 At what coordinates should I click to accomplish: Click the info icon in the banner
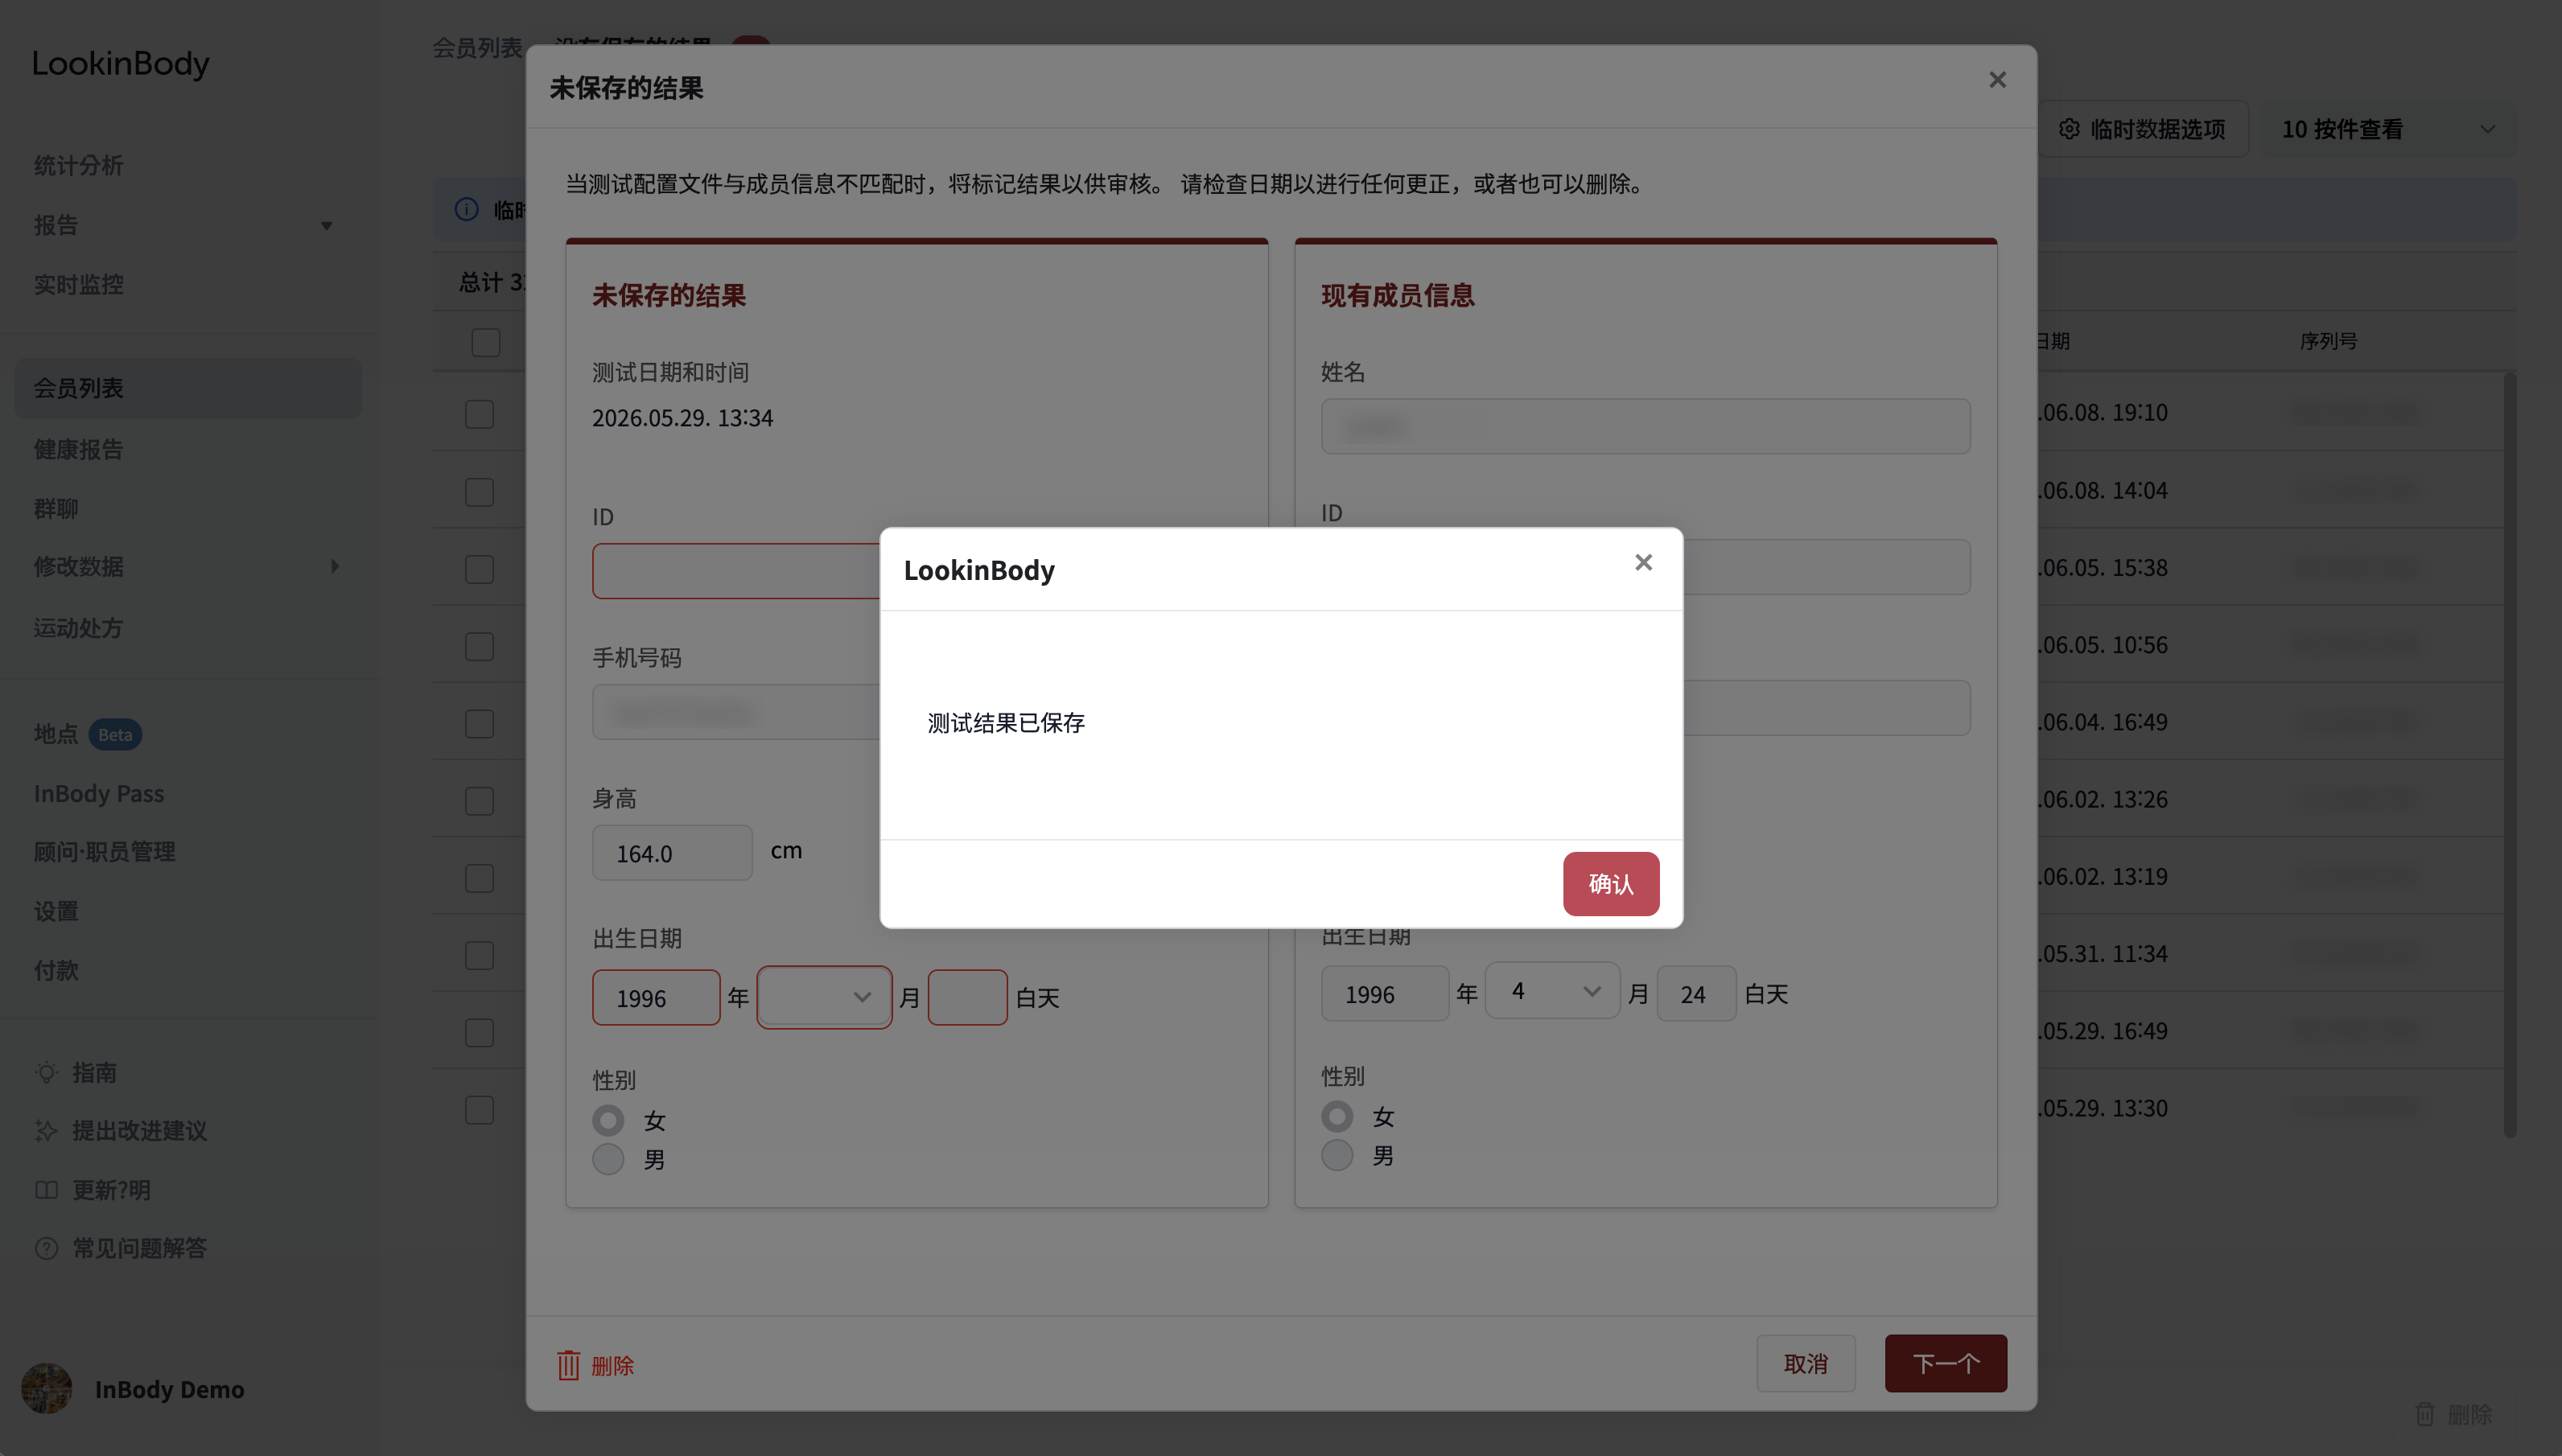coord(467,209)
